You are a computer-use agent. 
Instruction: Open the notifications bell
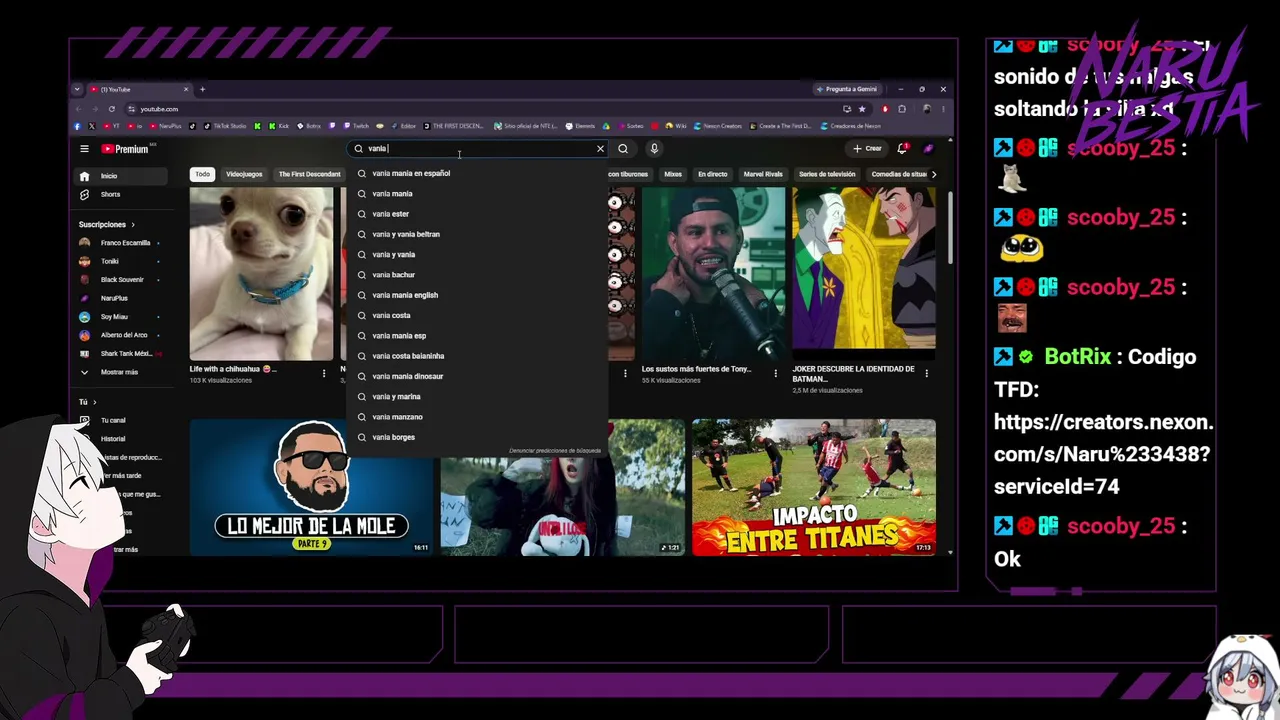coord(902,149)
